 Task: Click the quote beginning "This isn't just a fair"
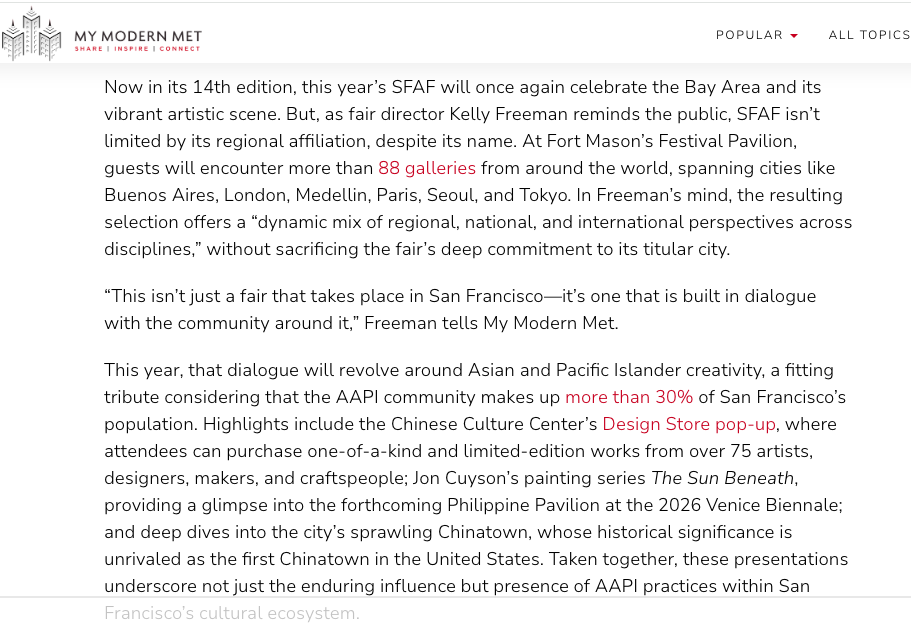[460, 310]
